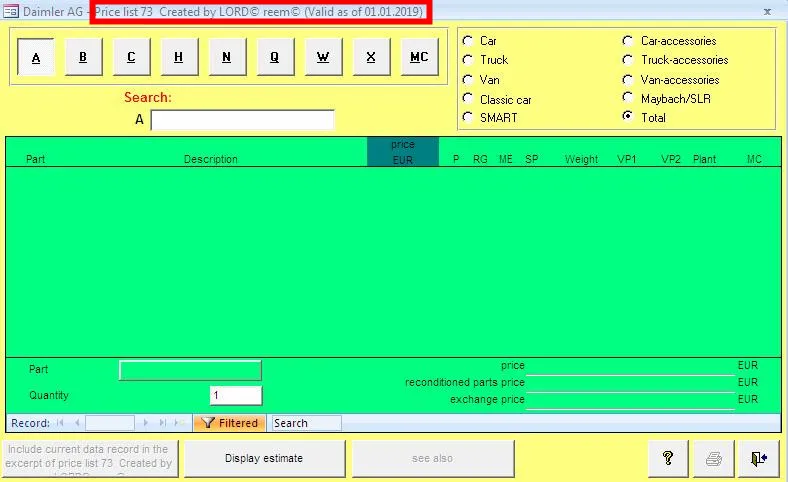Click the form icon in title bar
This screenshot has width=788, height=482.
click(x=11, y=11)
